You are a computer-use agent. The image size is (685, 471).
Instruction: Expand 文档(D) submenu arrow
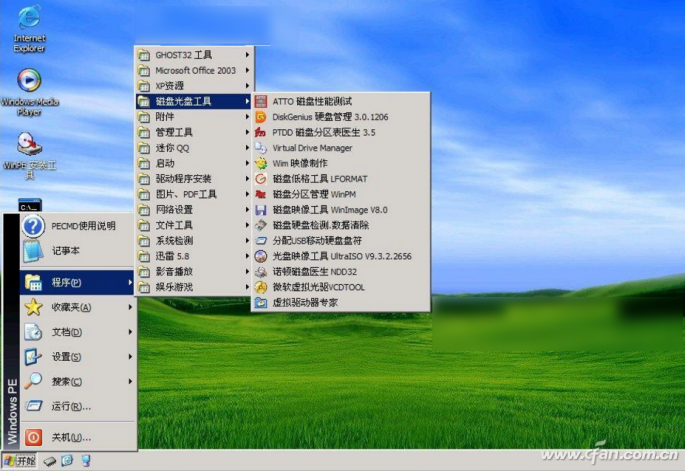(x=130, y=332)
